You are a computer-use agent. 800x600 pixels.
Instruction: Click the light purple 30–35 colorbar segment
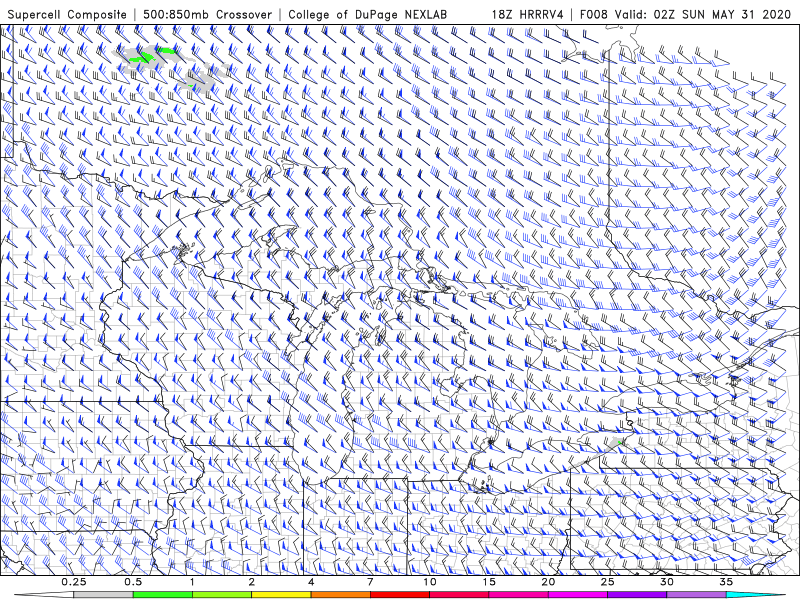point(696,595)
